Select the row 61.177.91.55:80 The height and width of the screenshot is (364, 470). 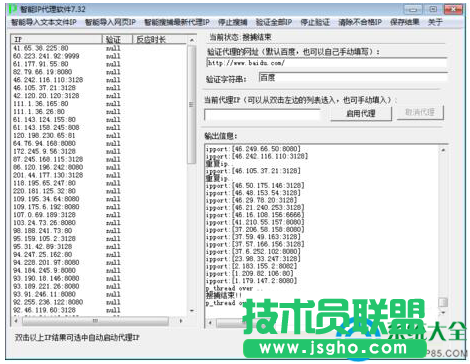[x=41, y=64]
